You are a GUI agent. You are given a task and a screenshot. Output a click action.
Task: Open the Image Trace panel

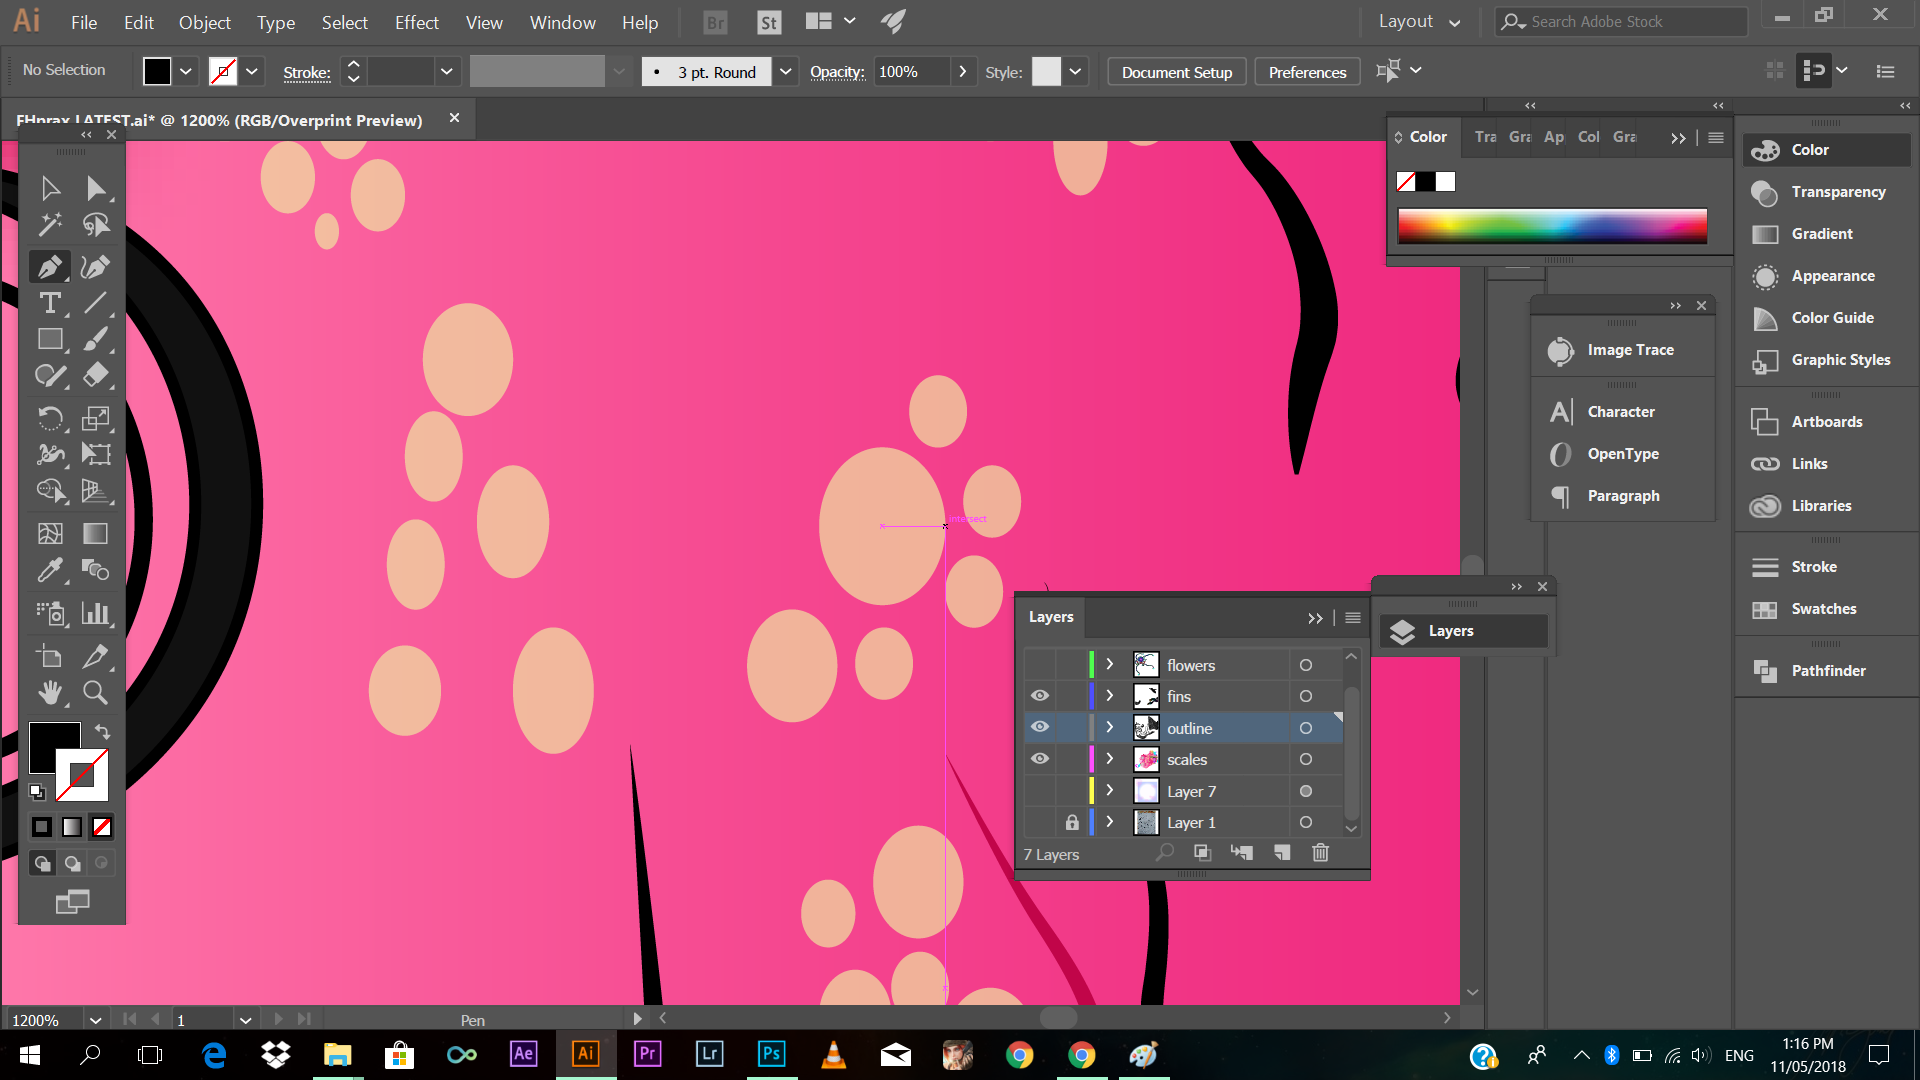pyautogui.click(x=1622, y=350)
